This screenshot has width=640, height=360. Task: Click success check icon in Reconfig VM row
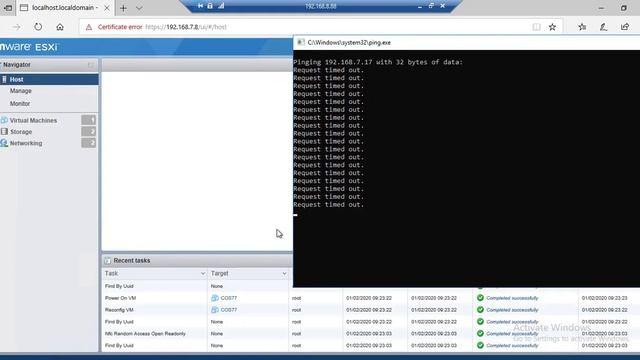click(480, 310)
